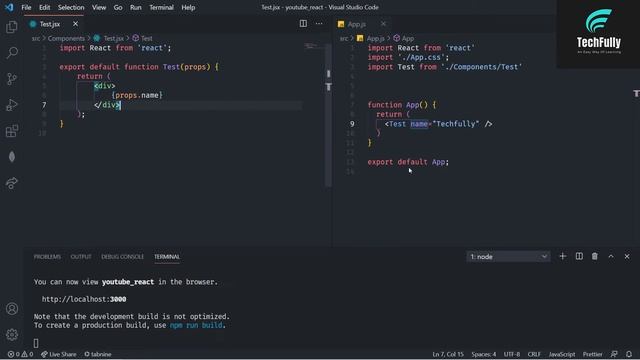
Task: Open the Live Share activity bar view
Action: pos(12,183)
